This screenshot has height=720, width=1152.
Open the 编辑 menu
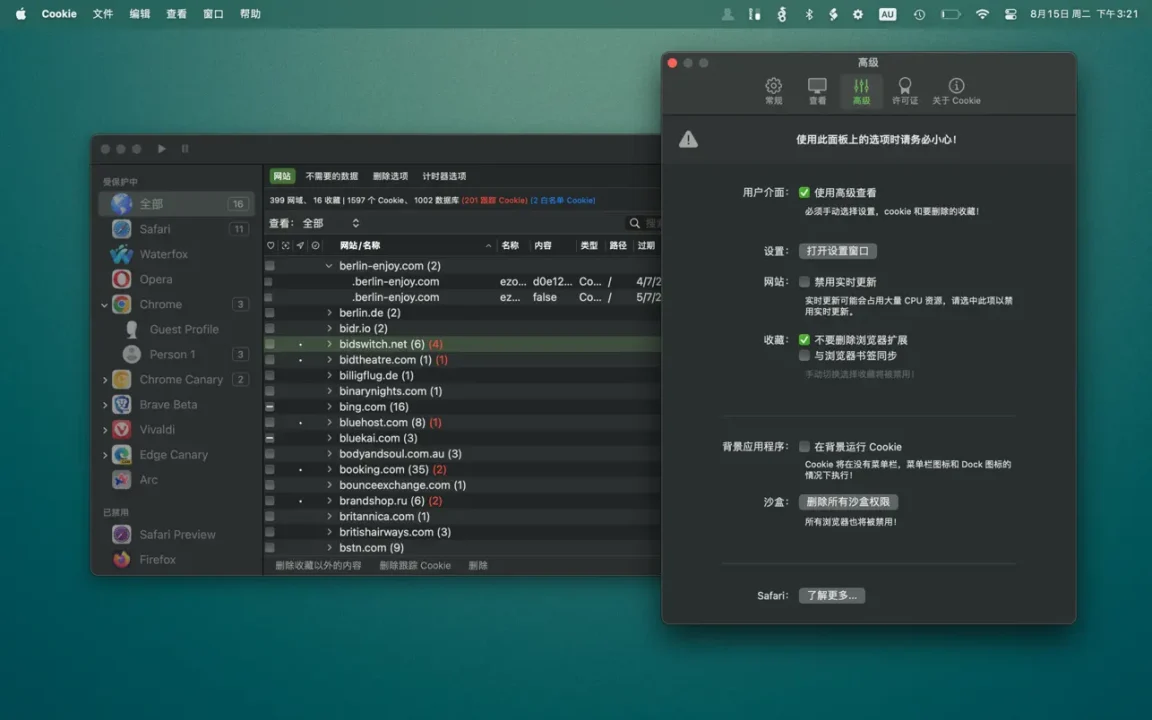pyautogui.click(x=140, y=14)
